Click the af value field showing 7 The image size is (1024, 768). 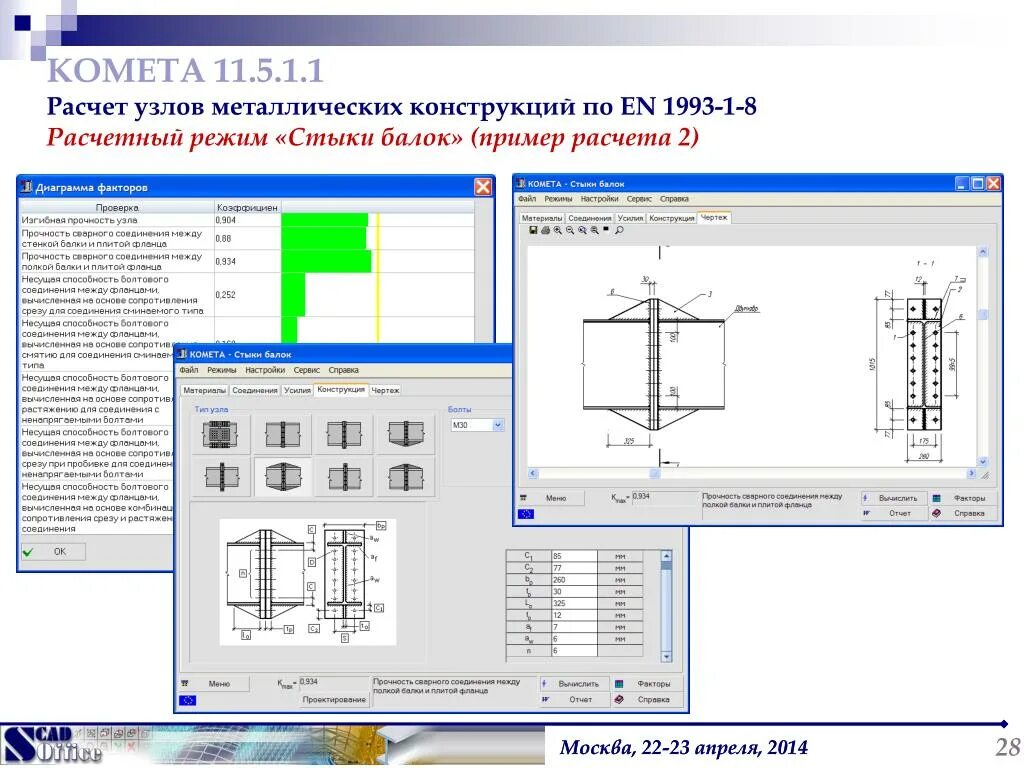[x=574, y=627]
